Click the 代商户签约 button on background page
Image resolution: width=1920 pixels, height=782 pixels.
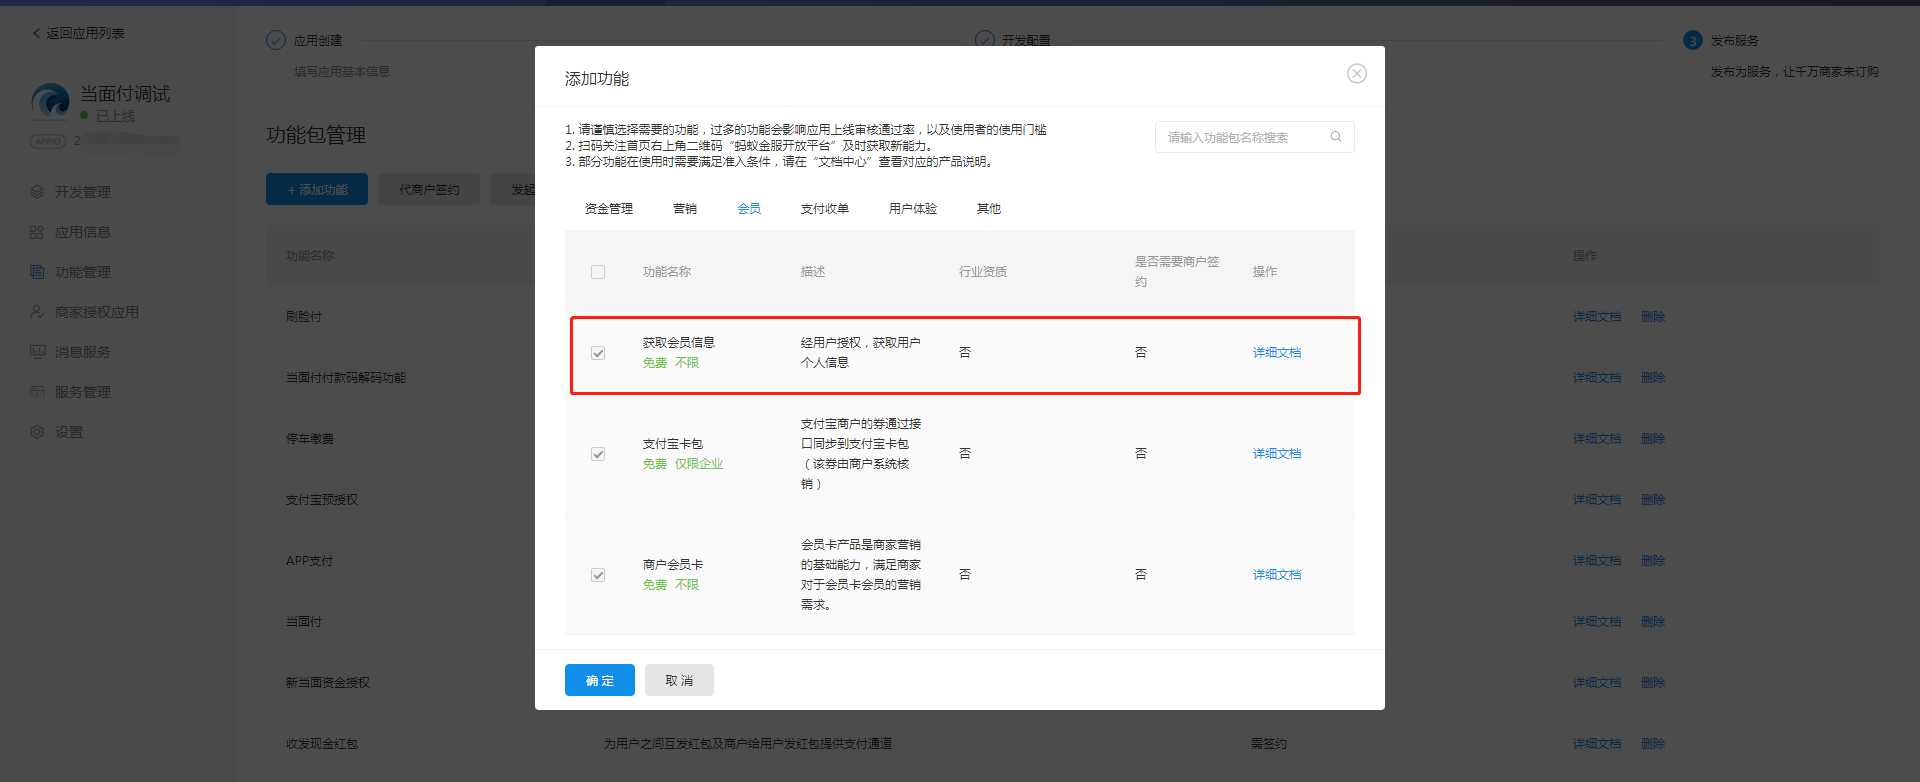[429, 189]
